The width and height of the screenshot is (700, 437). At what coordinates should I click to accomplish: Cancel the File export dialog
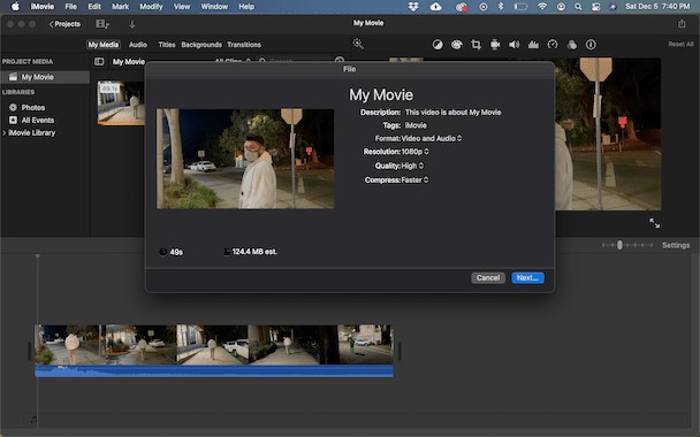pyautogui.click(x=488, y=278)
